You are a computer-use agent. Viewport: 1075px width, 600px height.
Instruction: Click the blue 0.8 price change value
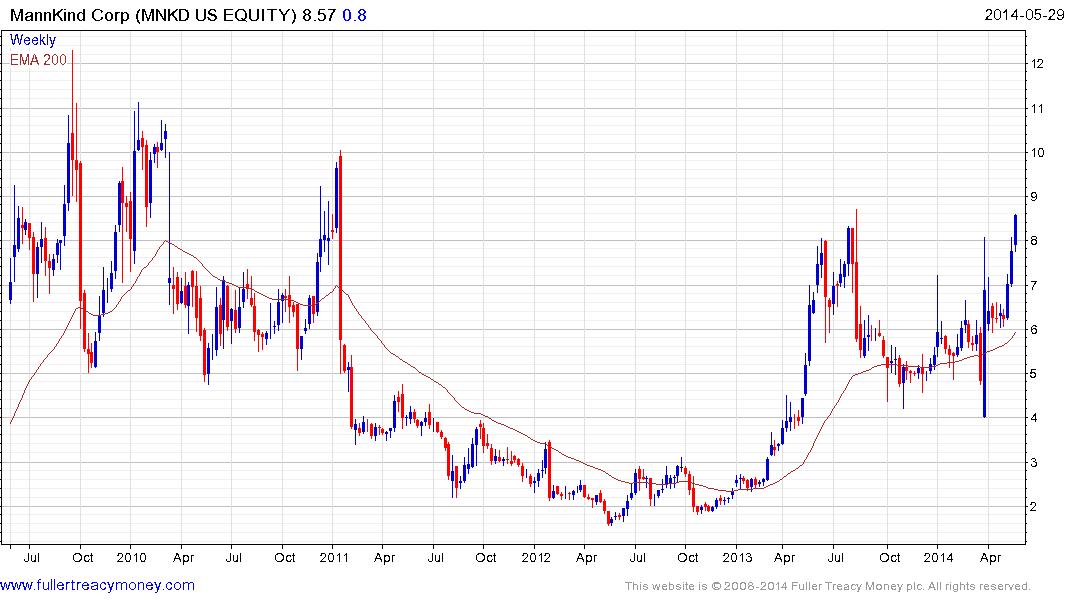click(354, 15)
